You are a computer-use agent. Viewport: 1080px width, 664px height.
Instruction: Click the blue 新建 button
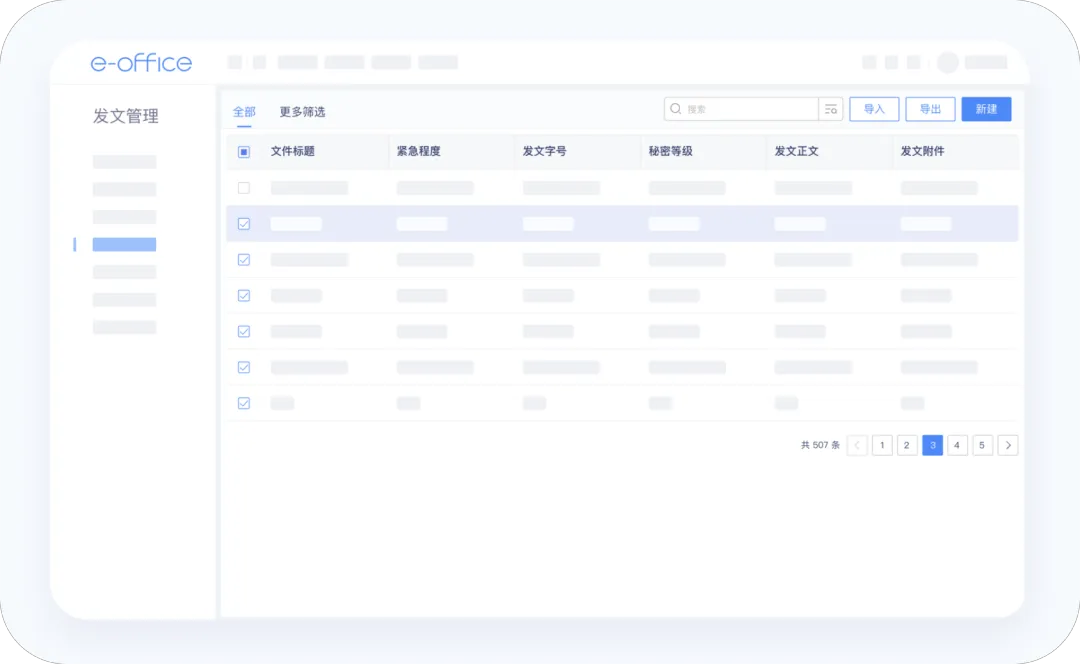[x=986, y=109]
